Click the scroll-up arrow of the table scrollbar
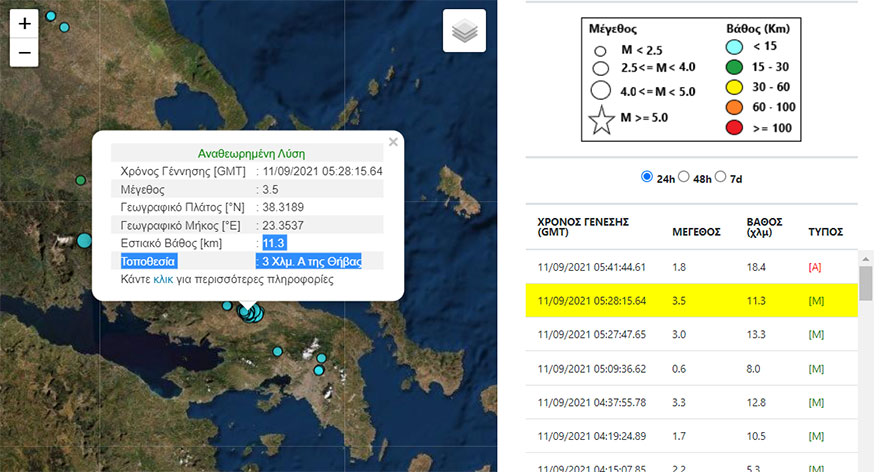Screen dimensions: 880x472 866,257
